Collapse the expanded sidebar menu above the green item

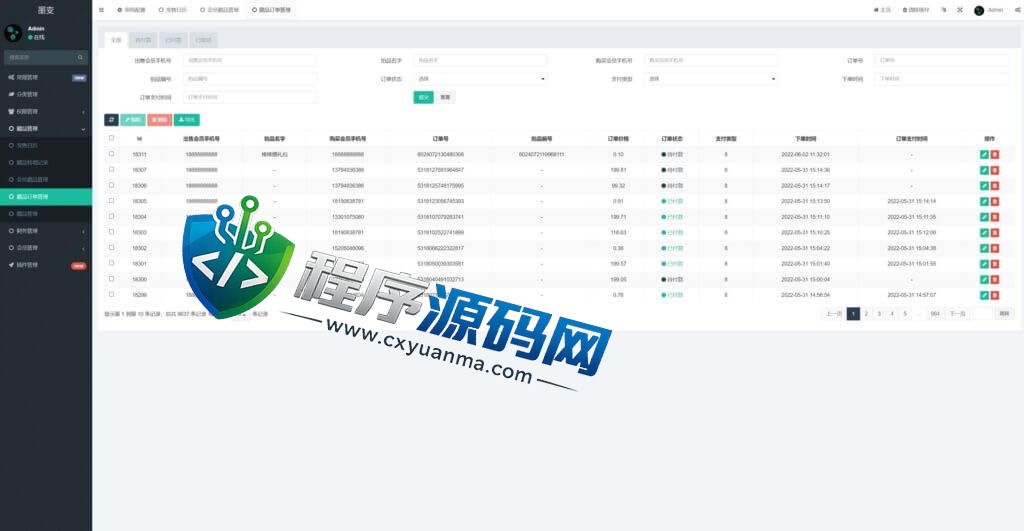tap(46, 129)
